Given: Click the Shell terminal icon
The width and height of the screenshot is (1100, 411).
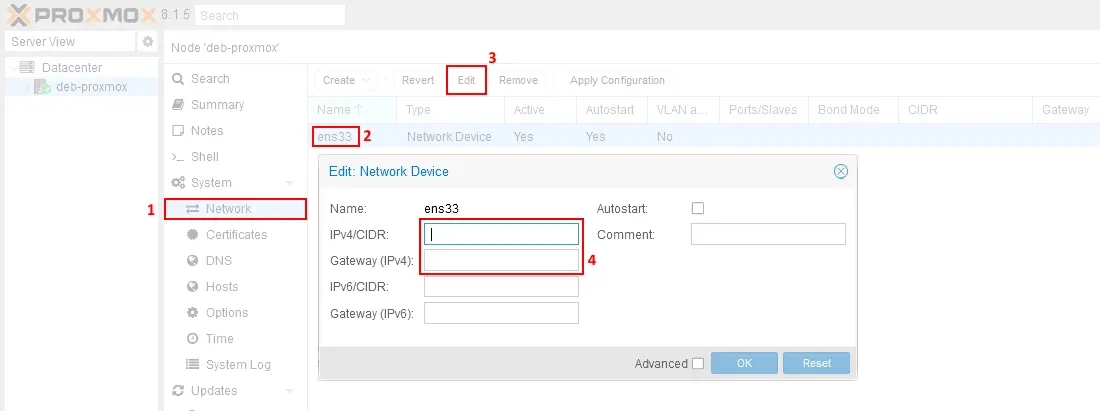Looking at the screenshot, I should pos(178,157).
